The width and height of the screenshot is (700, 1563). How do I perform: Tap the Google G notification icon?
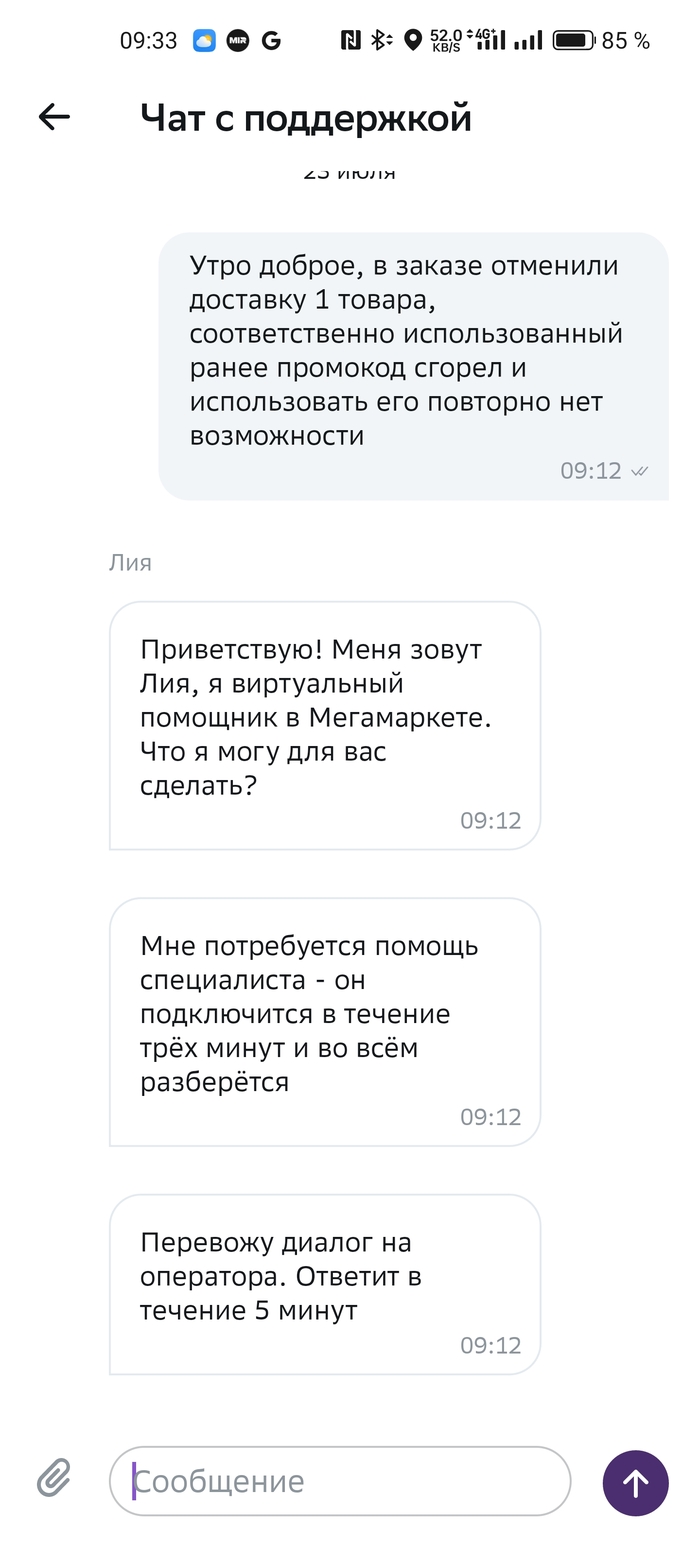pyautogui.click(x=271, y=41)
